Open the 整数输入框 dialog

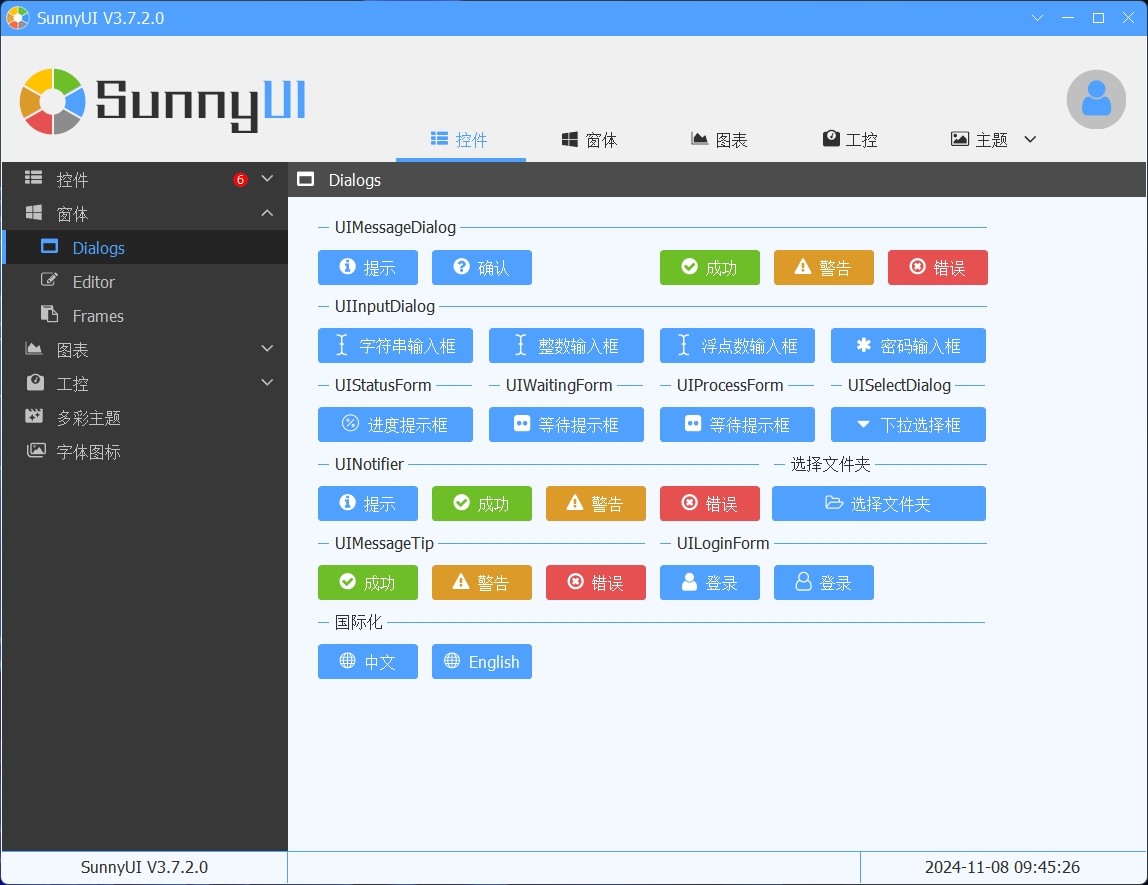[567, 346]
